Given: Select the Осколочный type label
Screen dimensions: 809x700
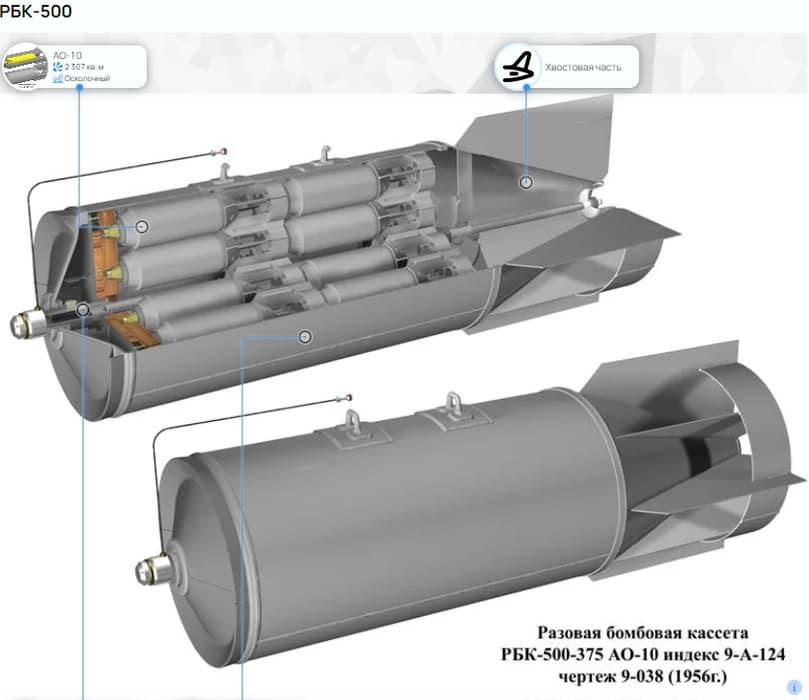Looking at the screenshot, I should pos(87,78).
